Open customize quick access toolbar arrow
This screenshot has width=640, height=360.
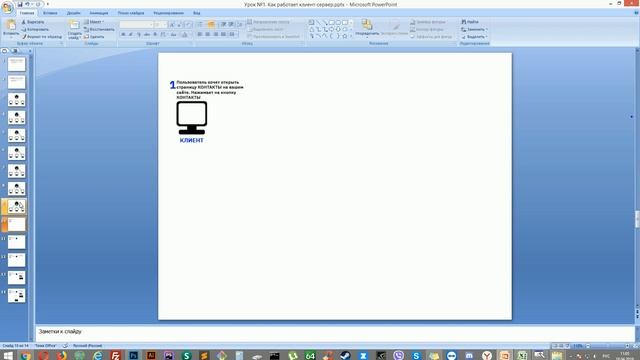pyautogui.click(x=48, y=4)
